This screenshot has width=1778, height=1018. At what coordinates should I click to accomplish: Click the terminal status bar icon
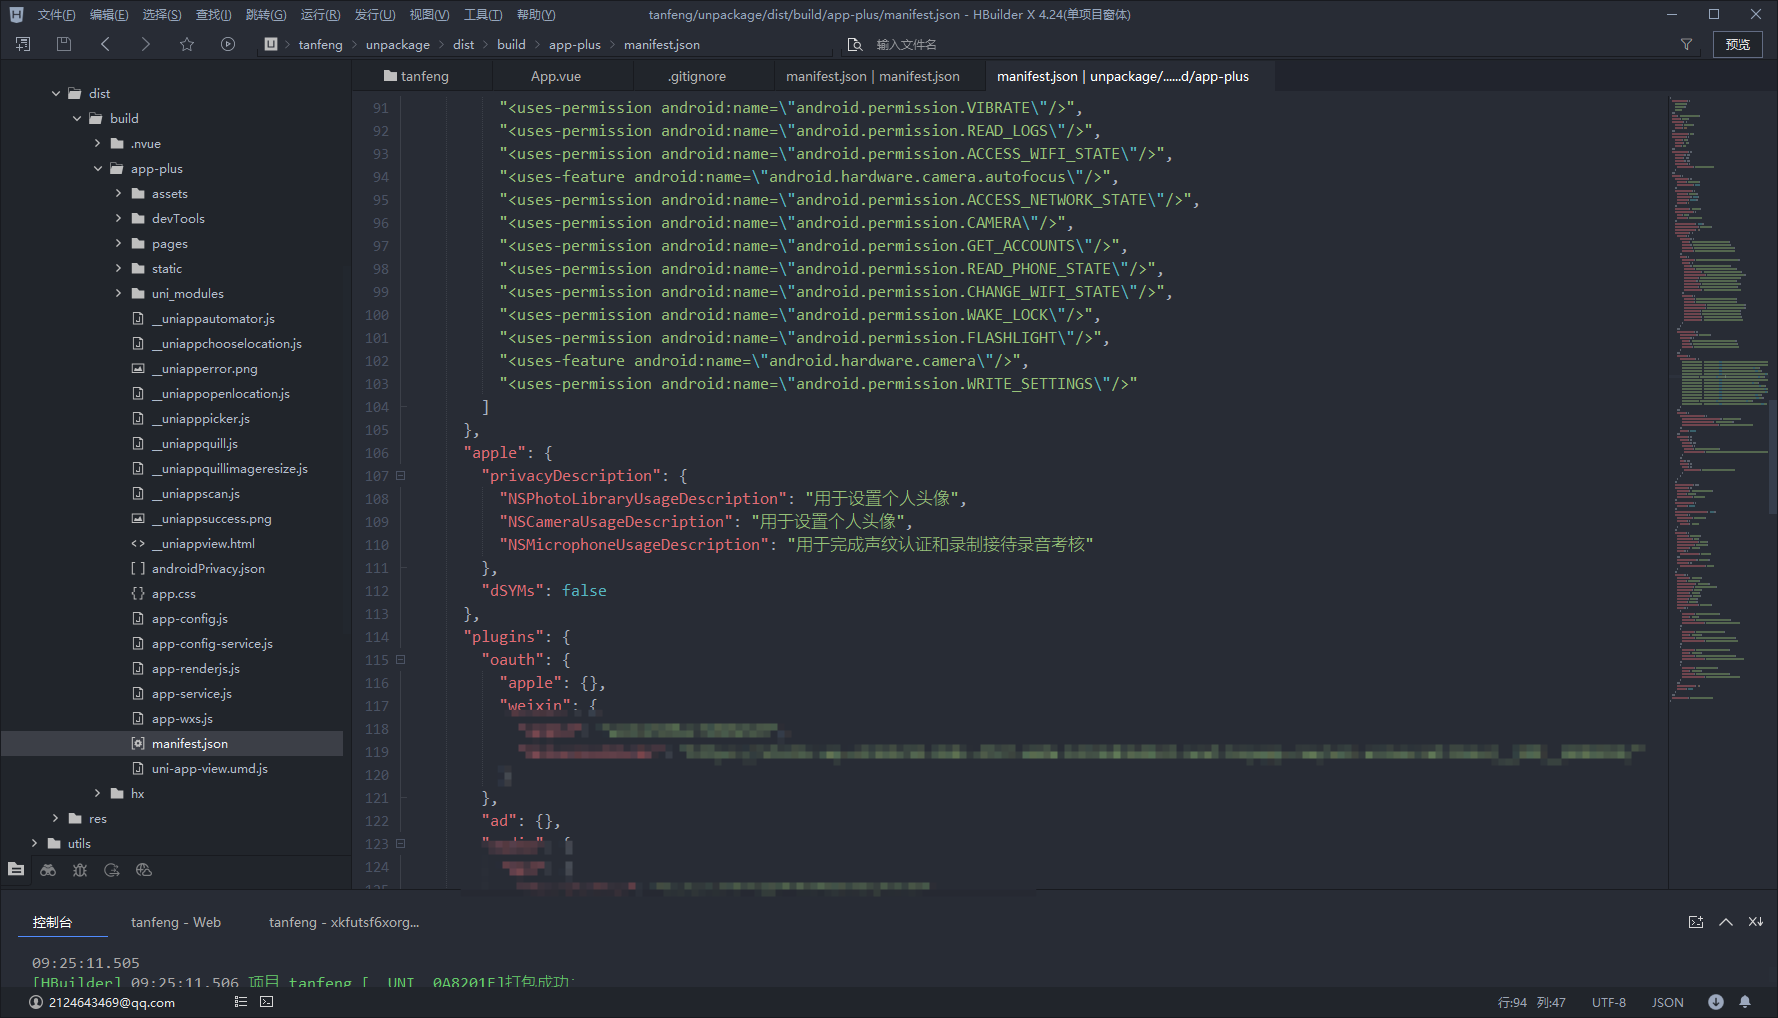(x=267, y=1001)
